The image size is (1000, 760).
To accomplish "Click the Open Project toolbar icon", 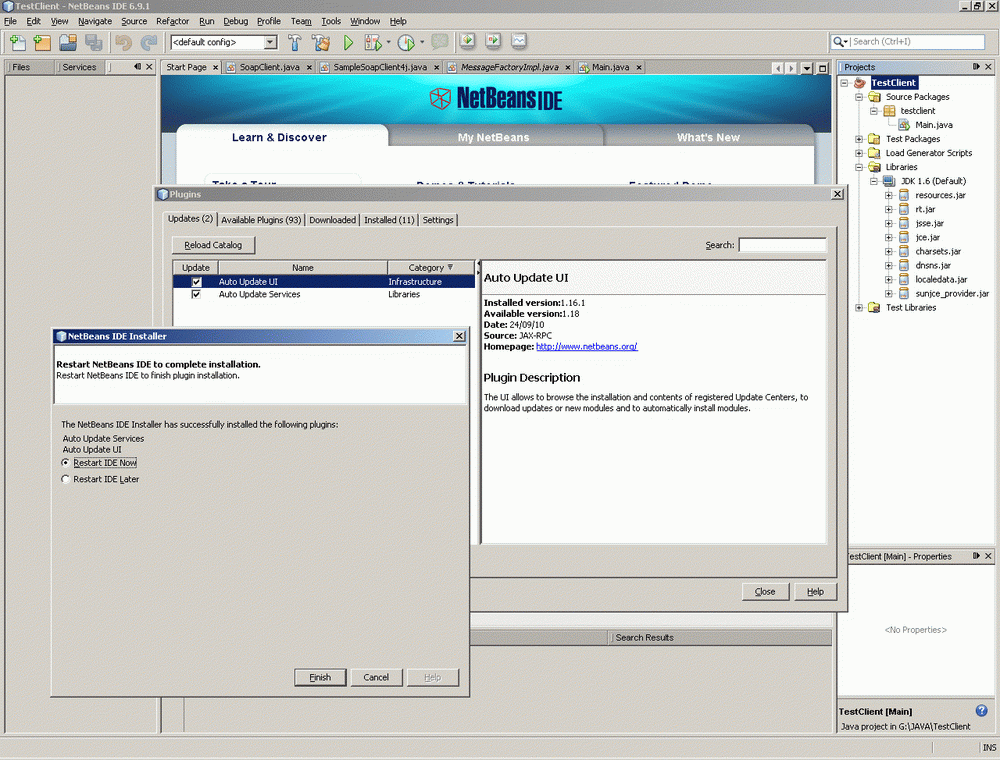I will [x=68, y=43].
